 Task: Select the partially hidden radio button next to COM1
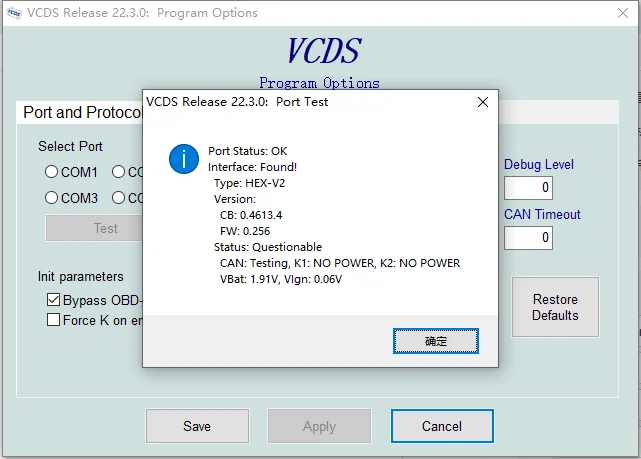pos(118,172)
